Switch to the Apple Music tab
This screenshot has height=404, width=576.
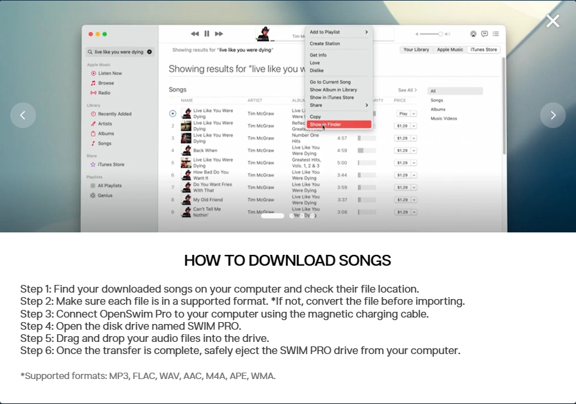[x=450, y=50]
